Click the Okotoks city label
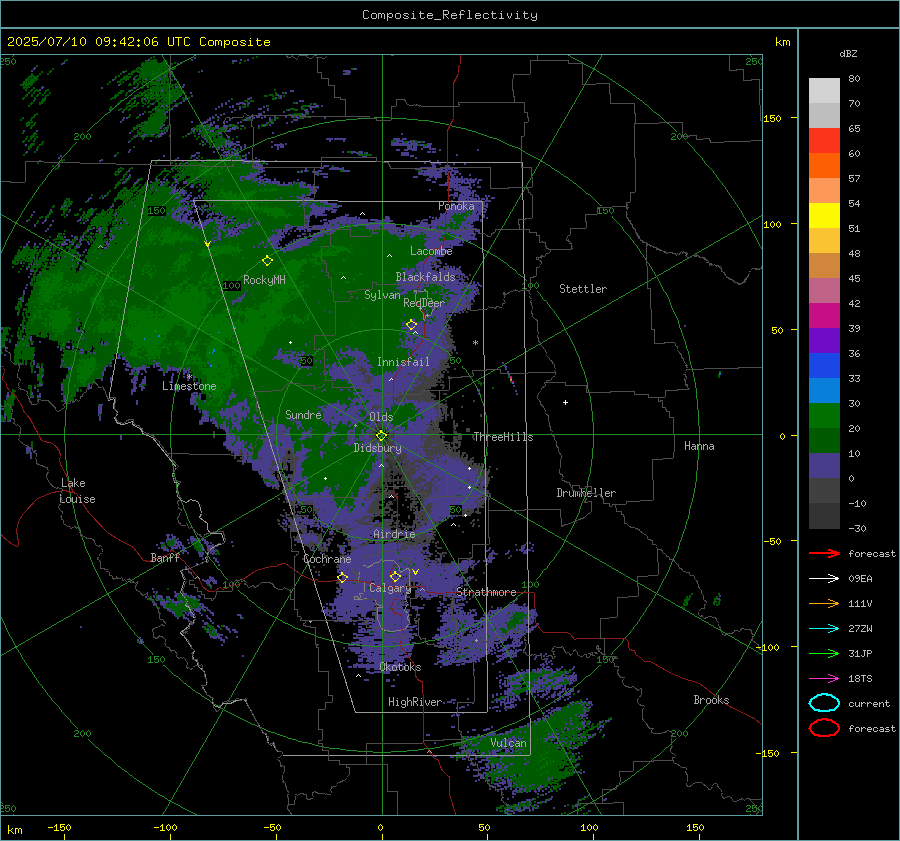 click(400, 667)
